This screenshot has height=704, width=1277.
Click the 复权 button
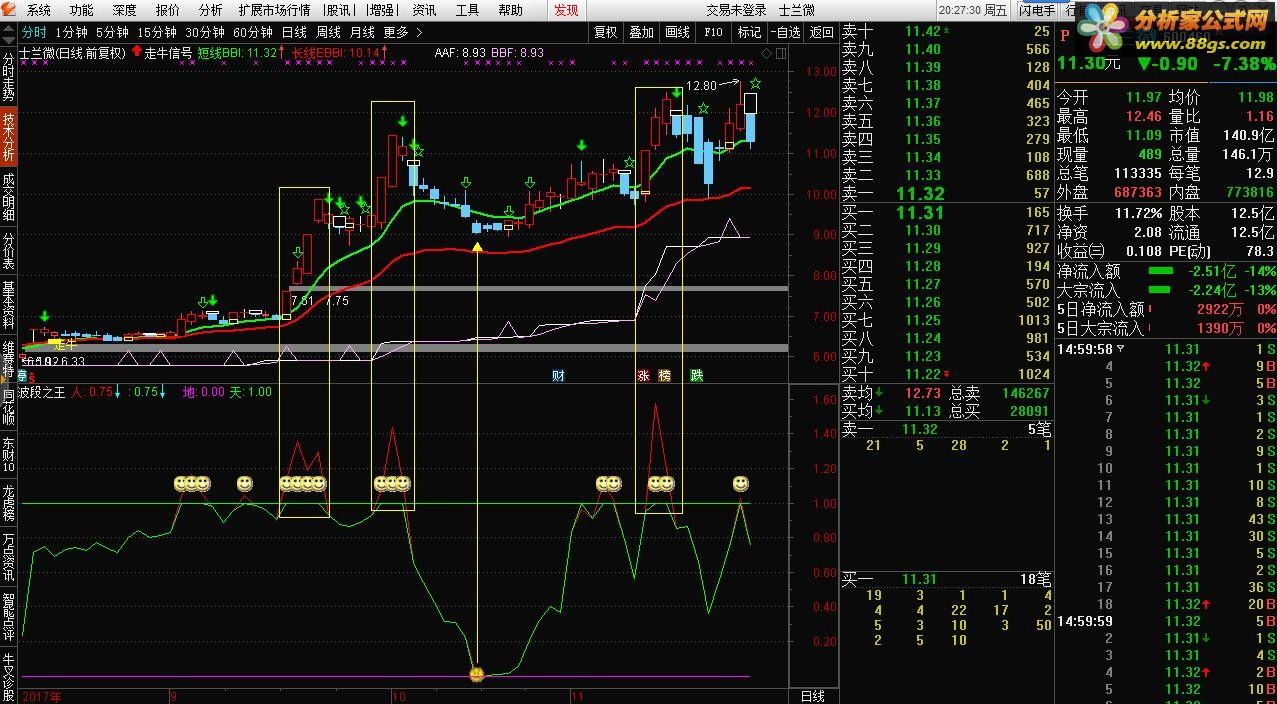pos(605,32)
